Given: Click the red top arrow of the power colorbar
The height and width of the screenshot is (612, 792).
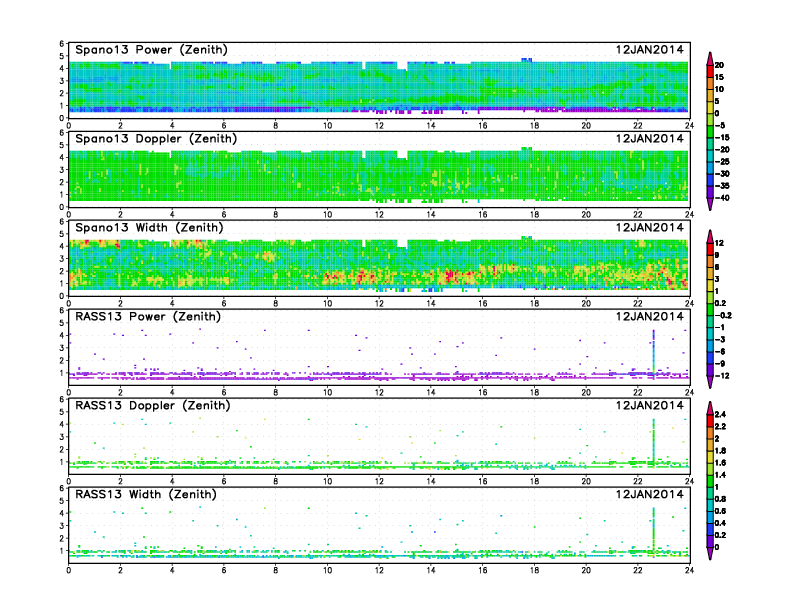Looking at the screenshot, I should pyautogui.click(x=710, y=58).
